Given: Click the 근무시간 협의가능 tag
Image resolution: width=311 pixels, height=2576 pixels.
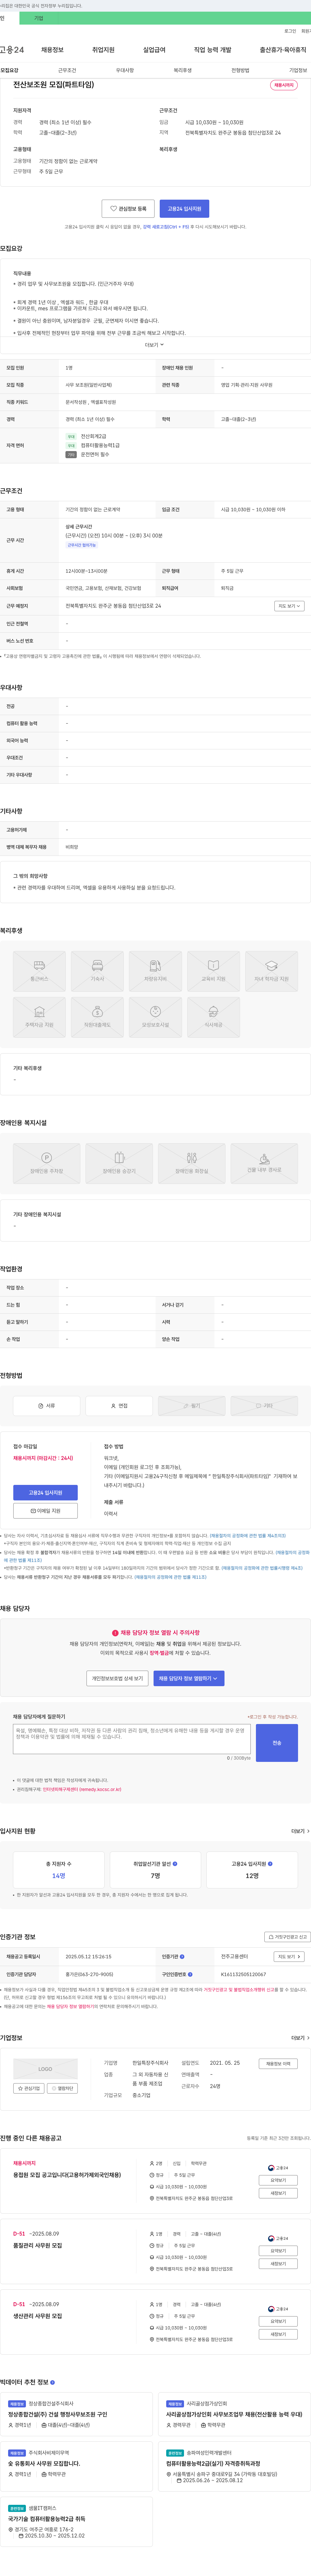Looking at the screenshot, I should (82, 545).
